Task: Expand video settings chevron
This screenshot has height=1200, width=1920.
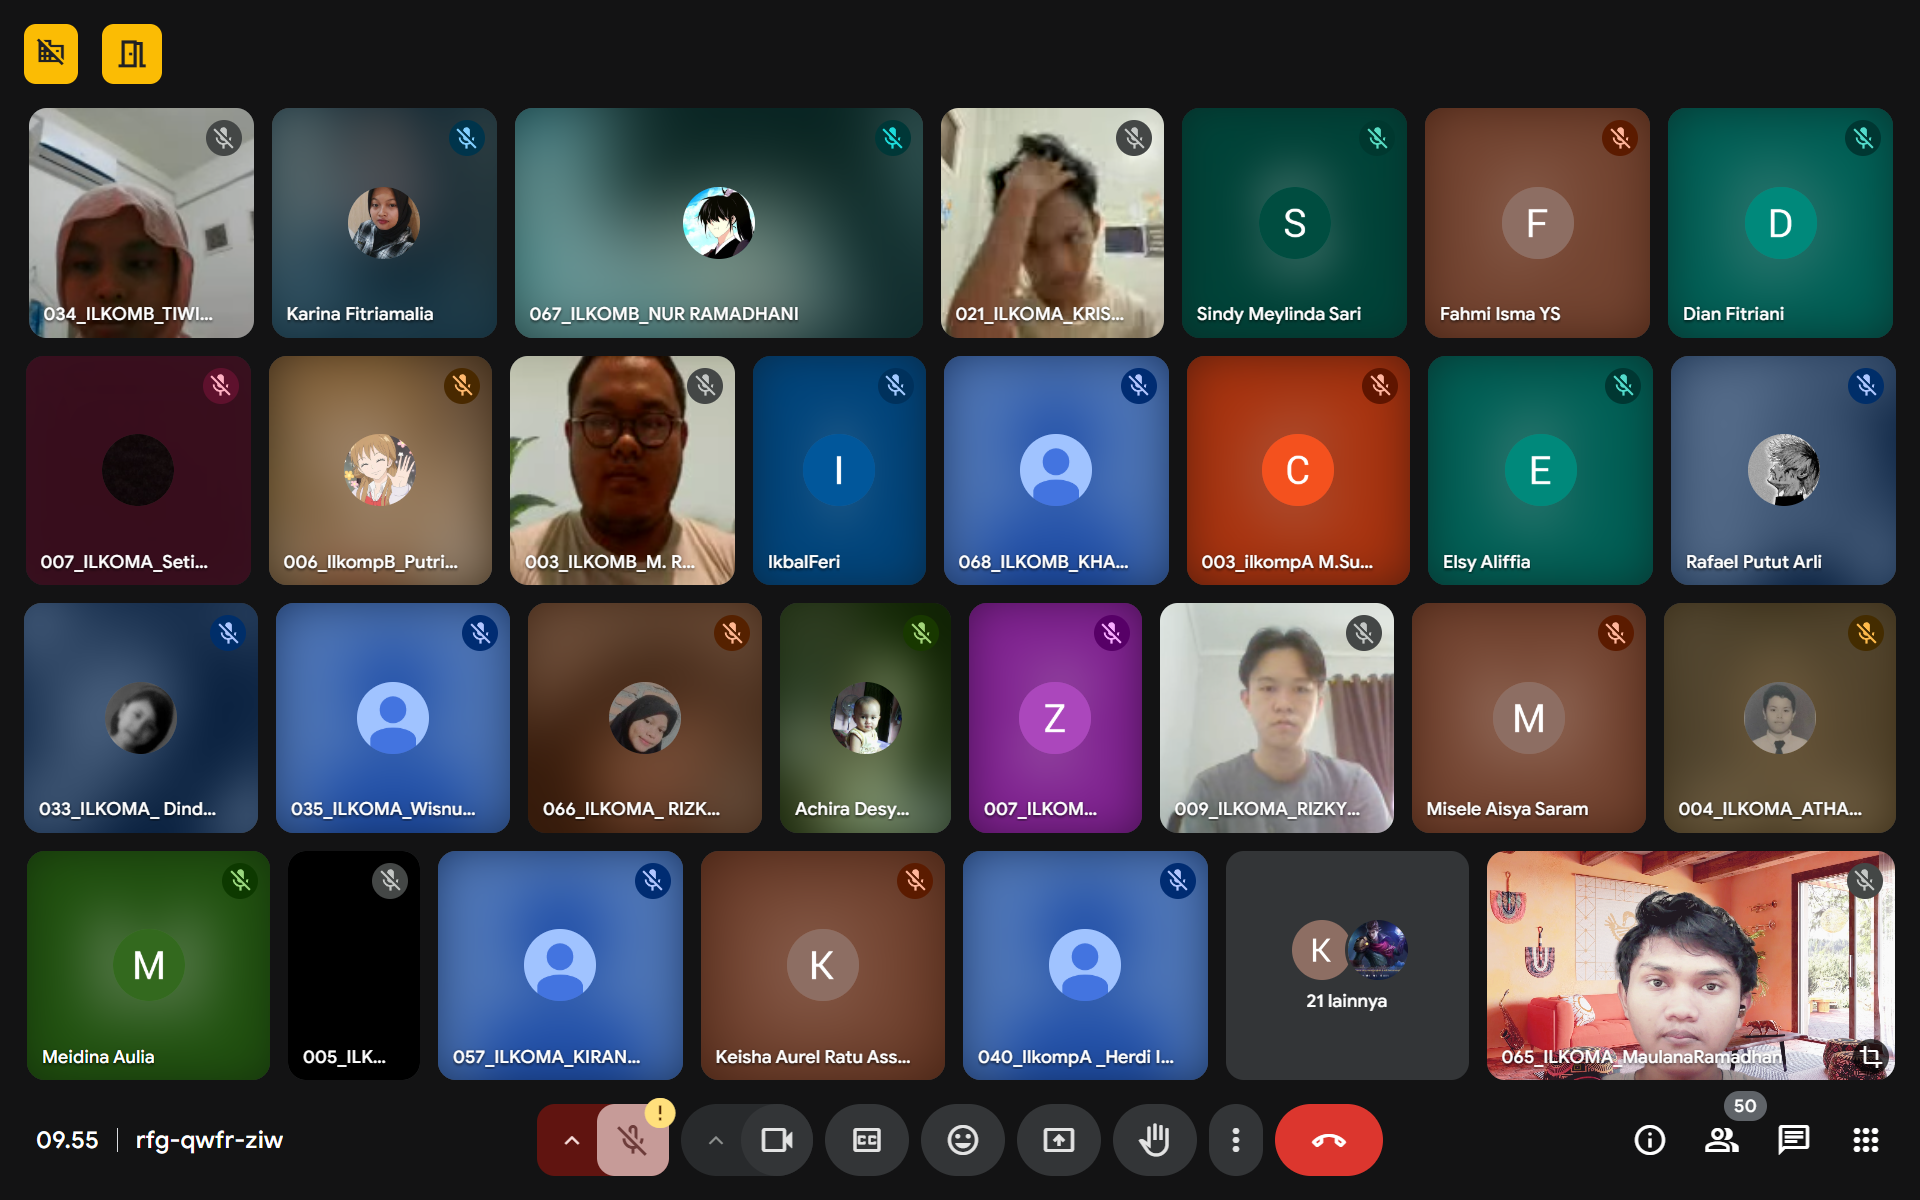Action: click(x=715, y=1140)
